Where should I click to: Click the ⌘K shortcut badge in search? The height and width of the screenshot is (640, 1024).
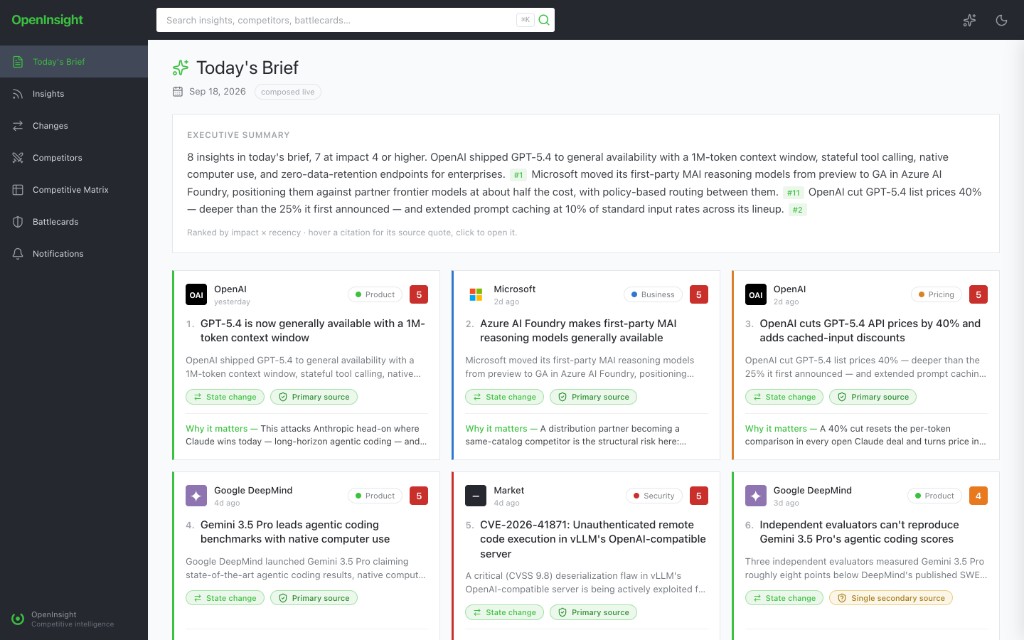(525, 20)
